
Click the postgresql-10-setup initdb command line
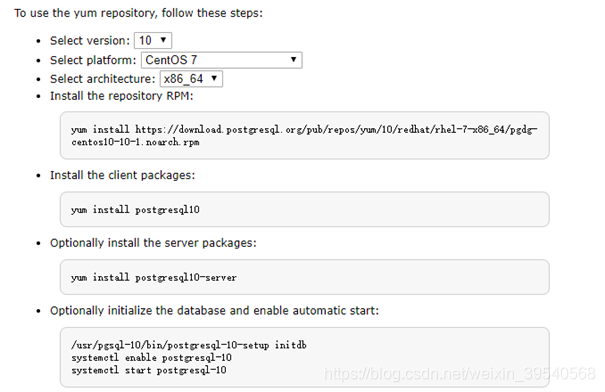(x=189, y=345)
